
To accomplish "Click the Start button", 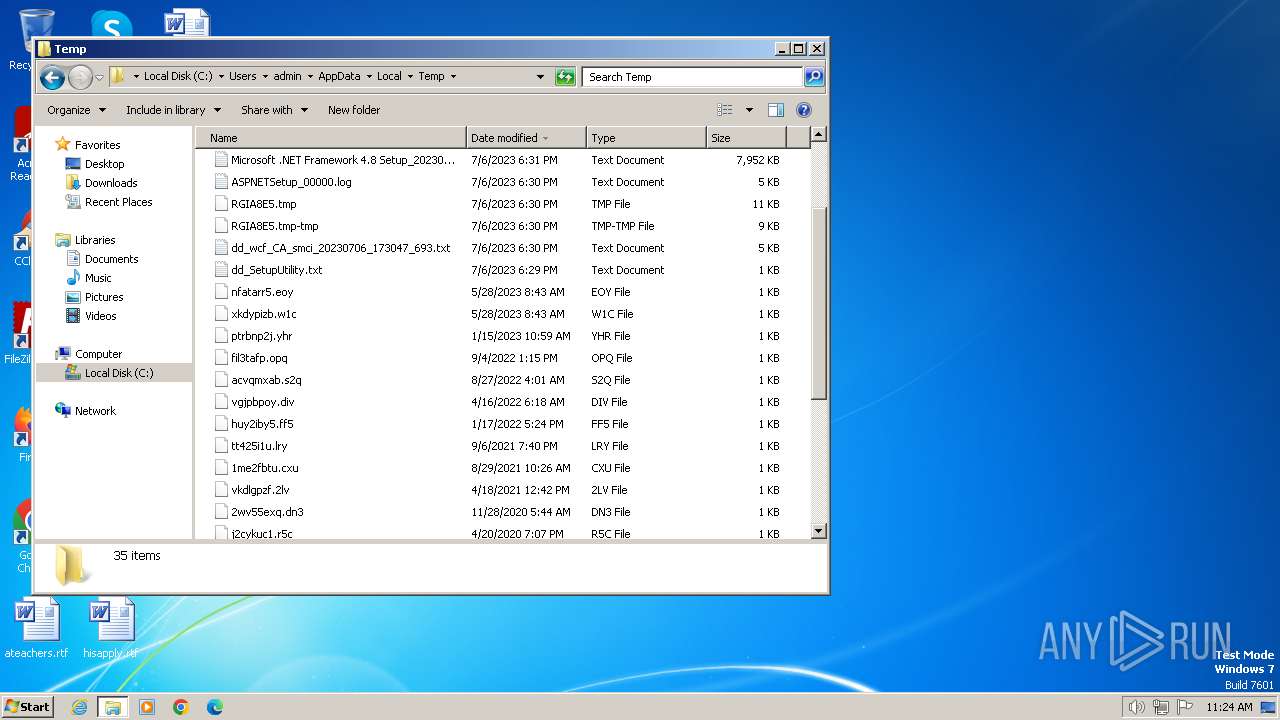I will [x=28, y=707].
